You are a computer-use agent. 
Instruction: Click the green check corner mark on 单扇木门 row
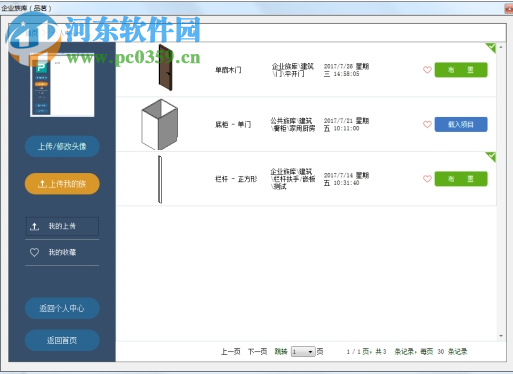491,47
